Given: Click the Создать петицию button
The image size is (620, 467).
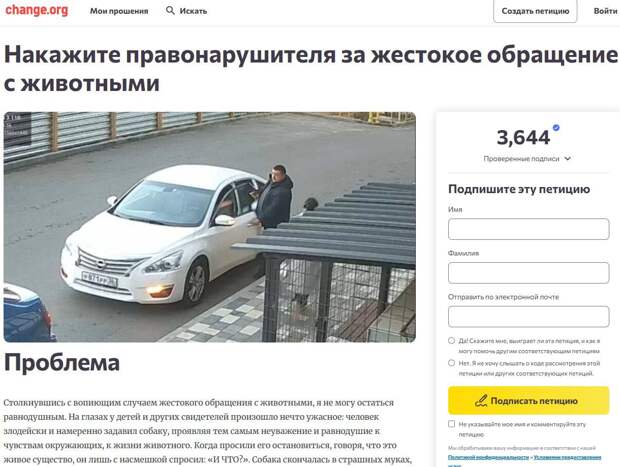Looking at the screenshot, I should (x=535, y=11).
